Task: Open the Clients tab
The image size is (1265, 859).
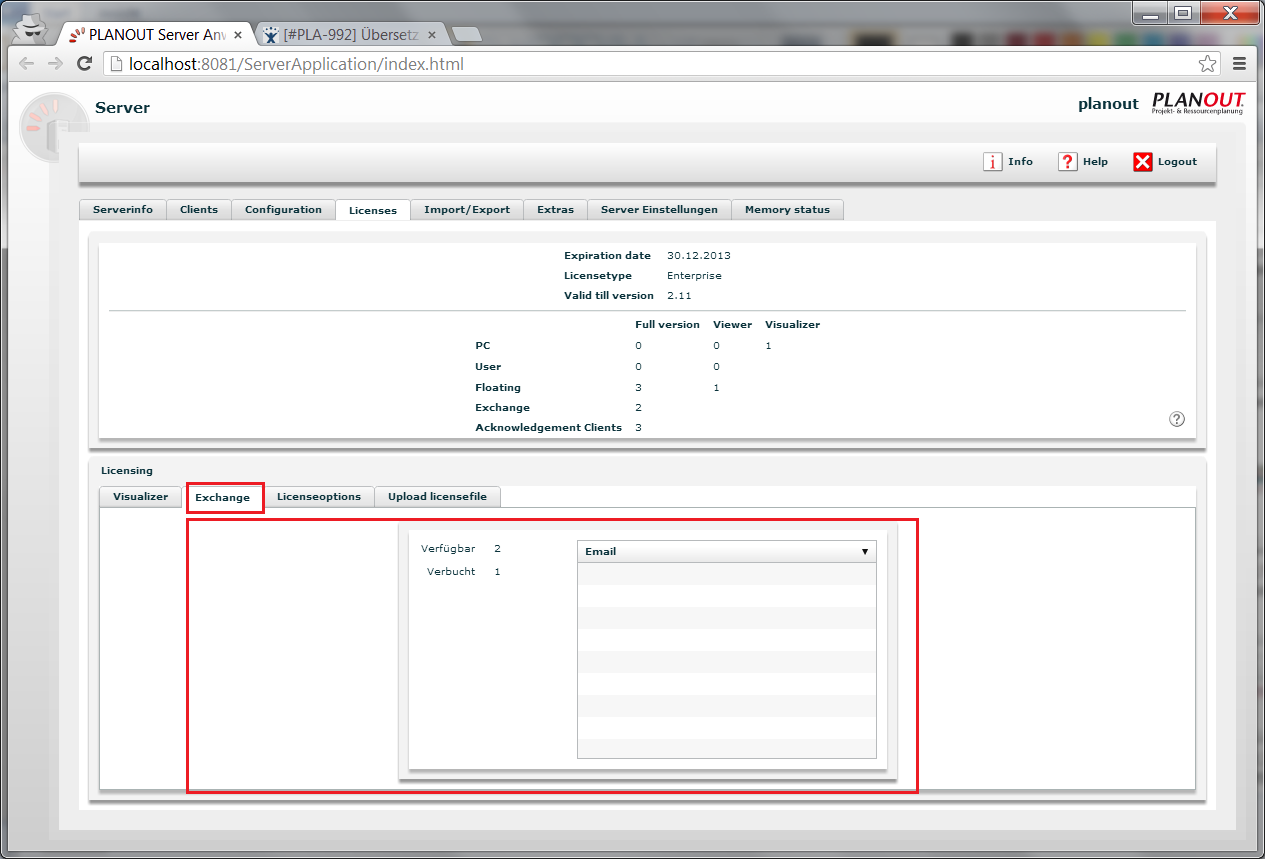Action: pos(199,210)
